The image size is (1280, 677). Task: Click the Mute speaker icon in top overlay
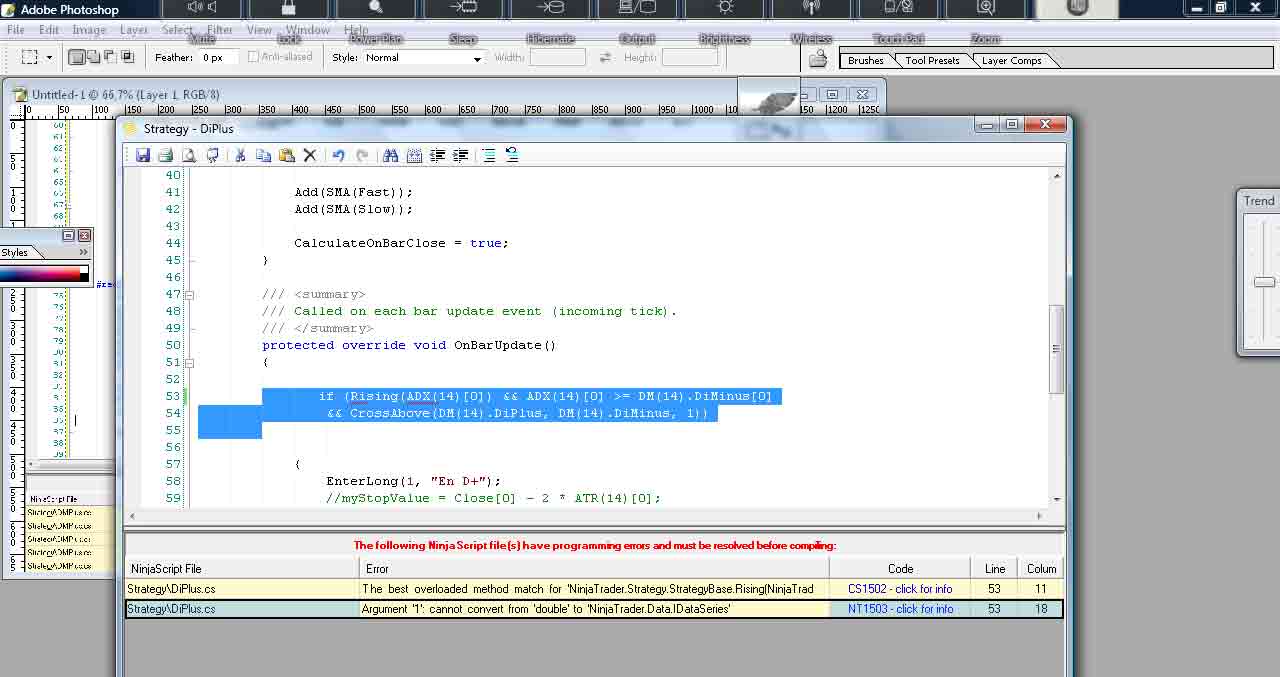(x=202, y=8)
